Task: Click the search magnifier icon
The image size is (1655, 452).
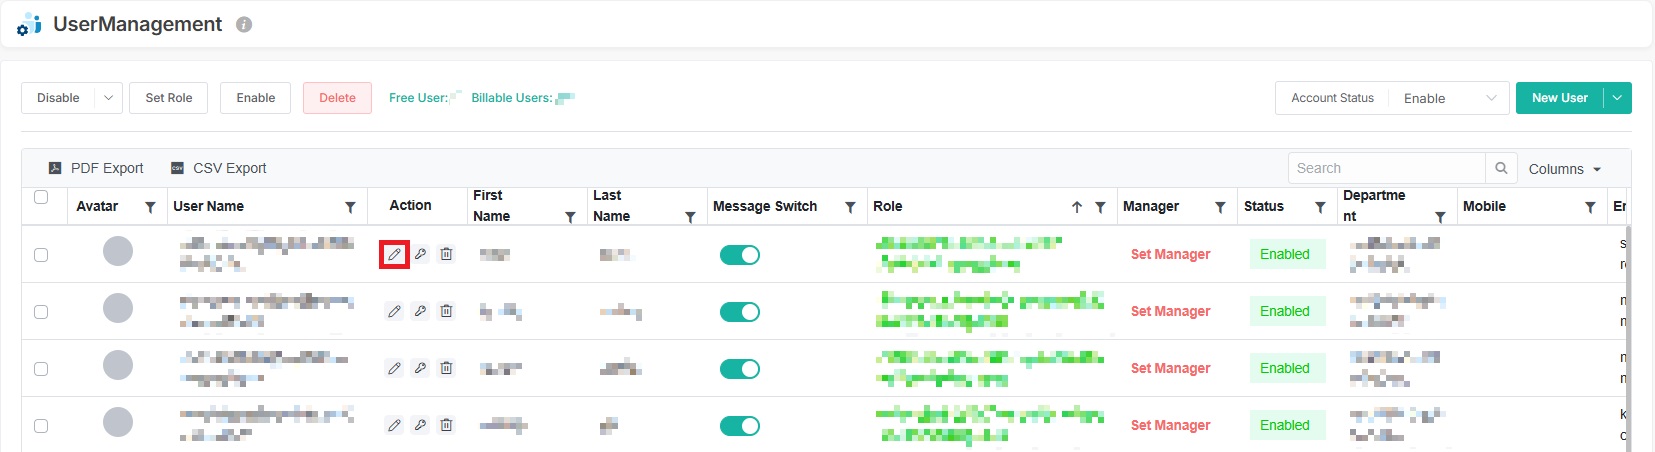Action: coord(1501,168)
